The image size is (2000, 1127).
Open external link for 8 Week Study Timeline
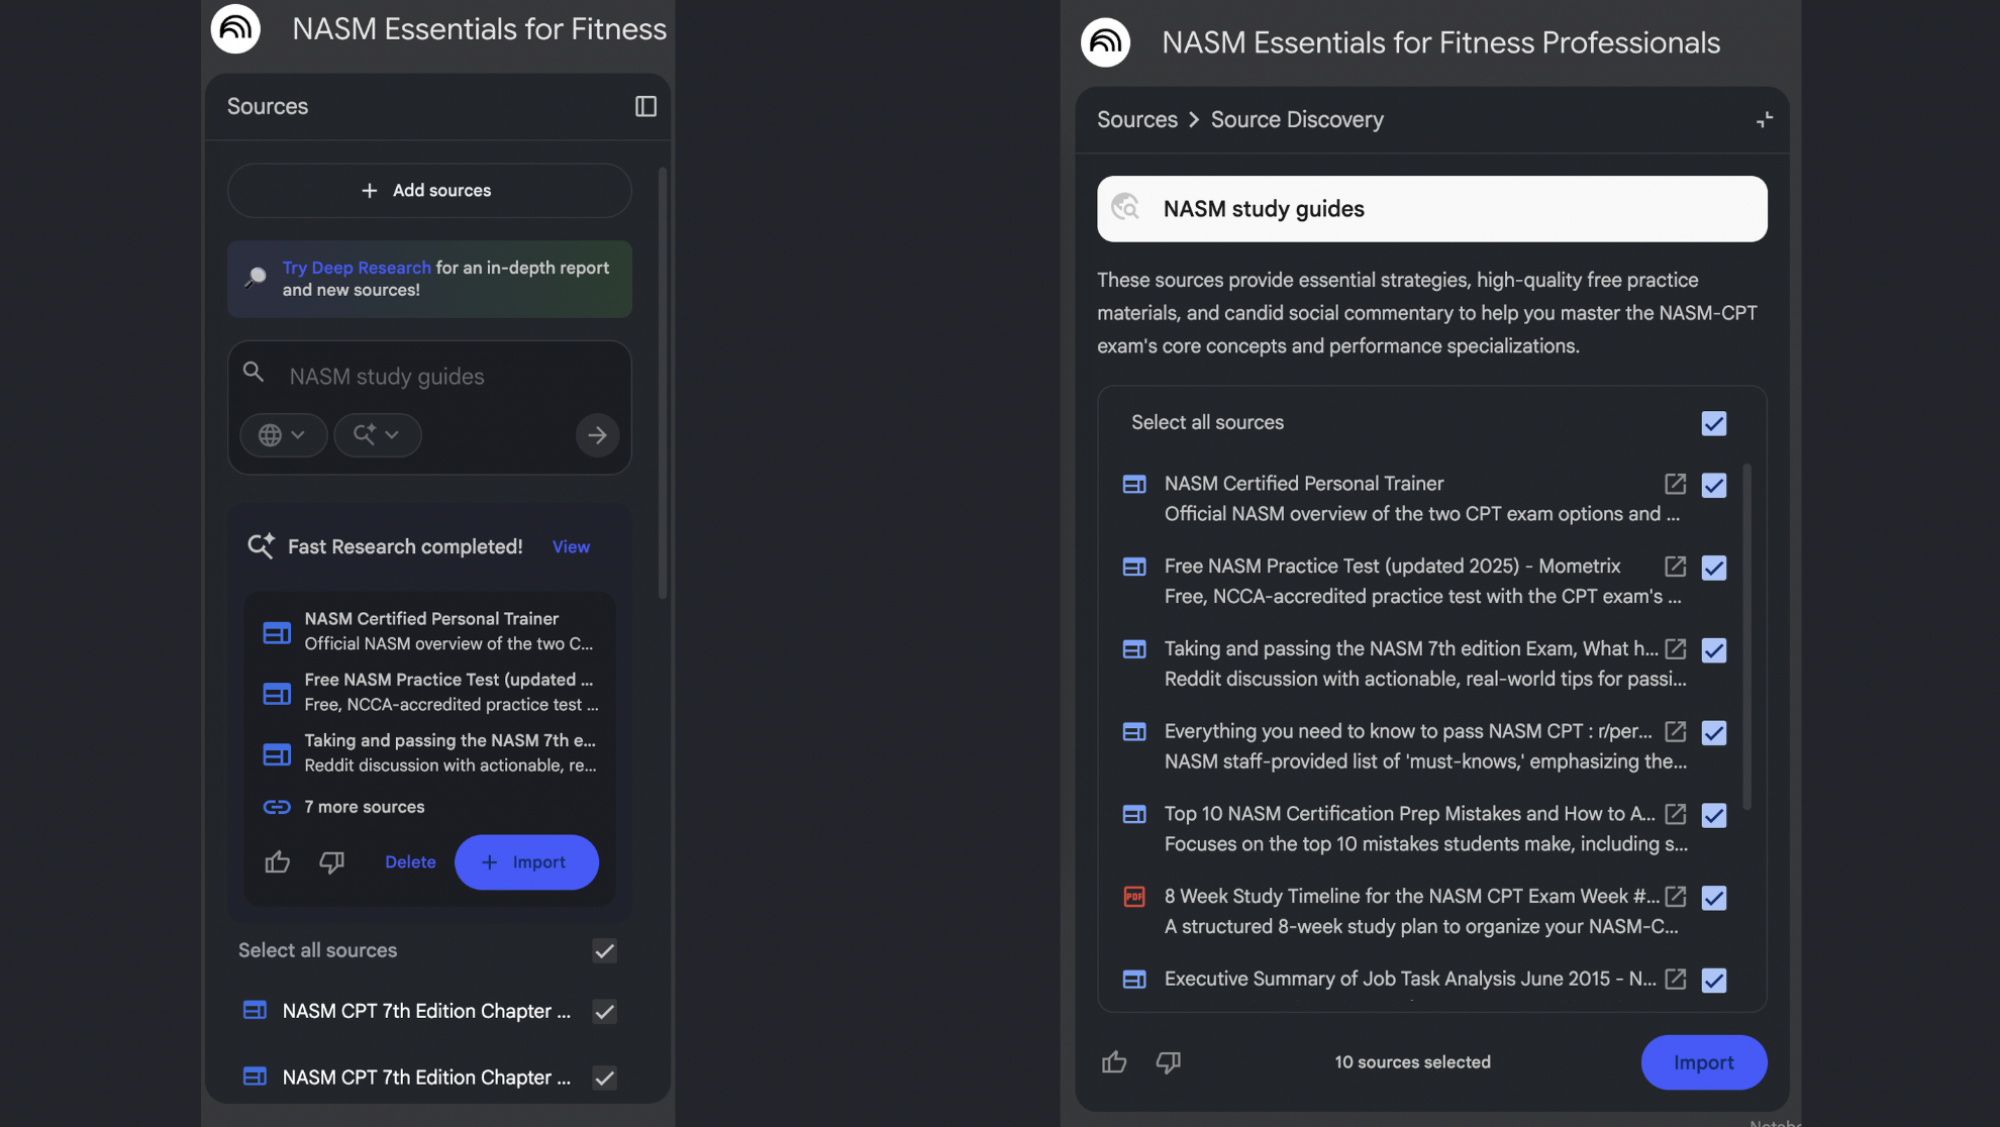click(x=1675, y=897)
